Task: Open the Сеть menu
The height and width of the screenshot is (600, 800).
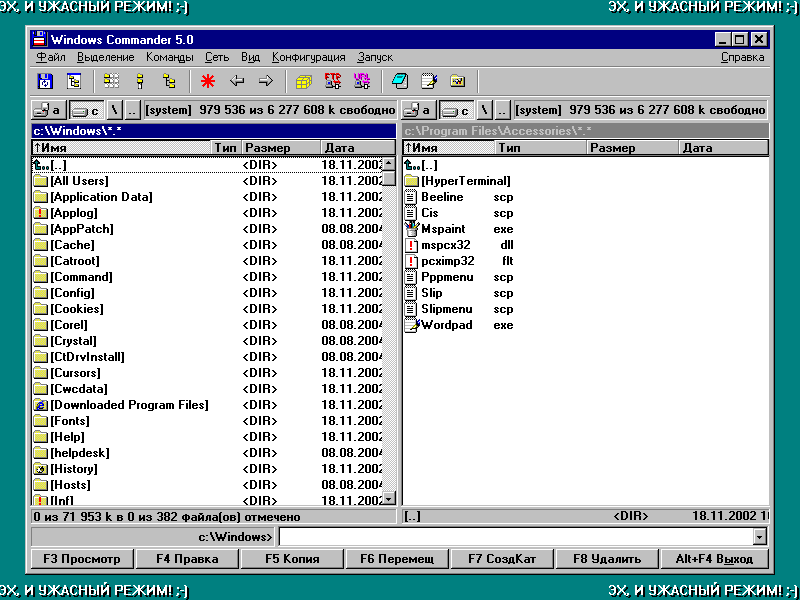Action: tap(217, 57)
